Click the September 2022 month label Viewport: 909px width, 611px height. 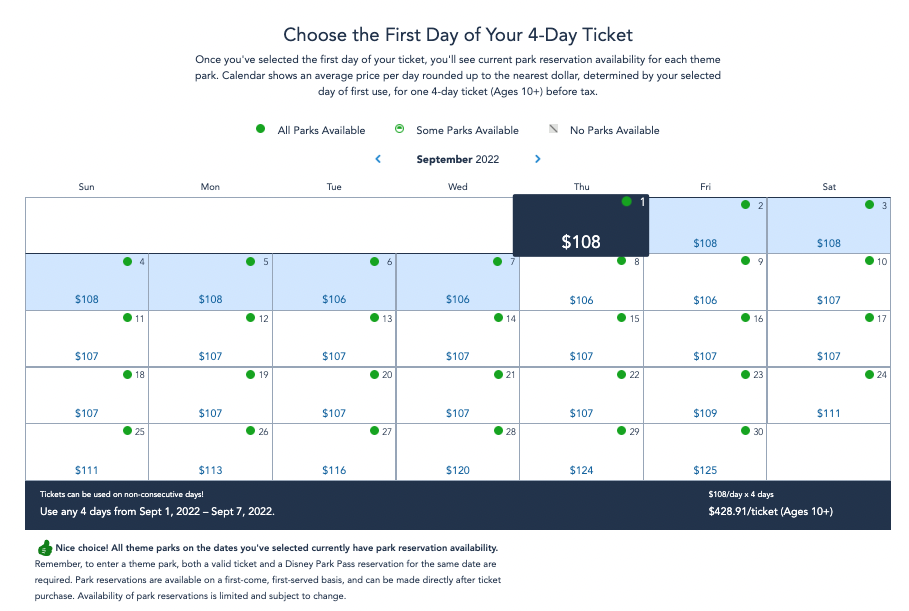click(x=457, y=159)
